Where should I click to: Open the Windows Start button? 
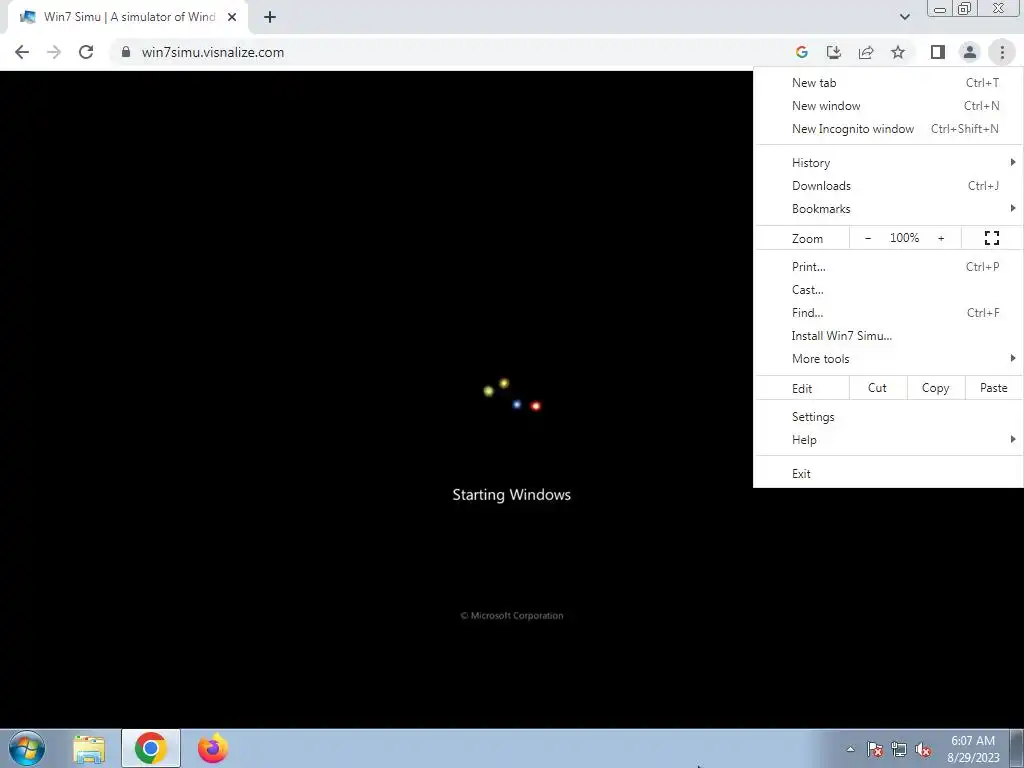click(x=27, y=748)
